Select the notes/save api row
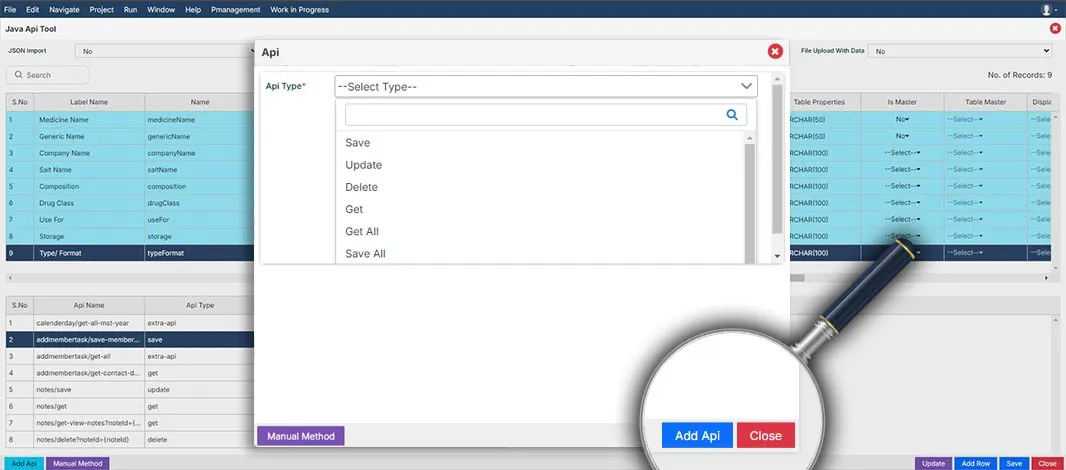Viewport: 1066px width, 470px height. click(130, 389)
